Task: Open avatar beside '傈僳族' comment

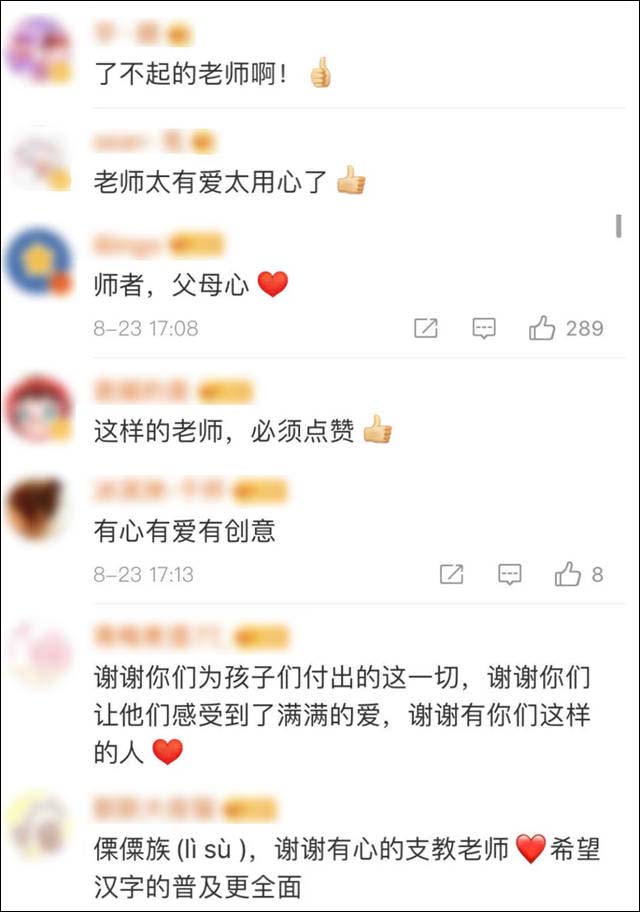Action: coord(38,825)
